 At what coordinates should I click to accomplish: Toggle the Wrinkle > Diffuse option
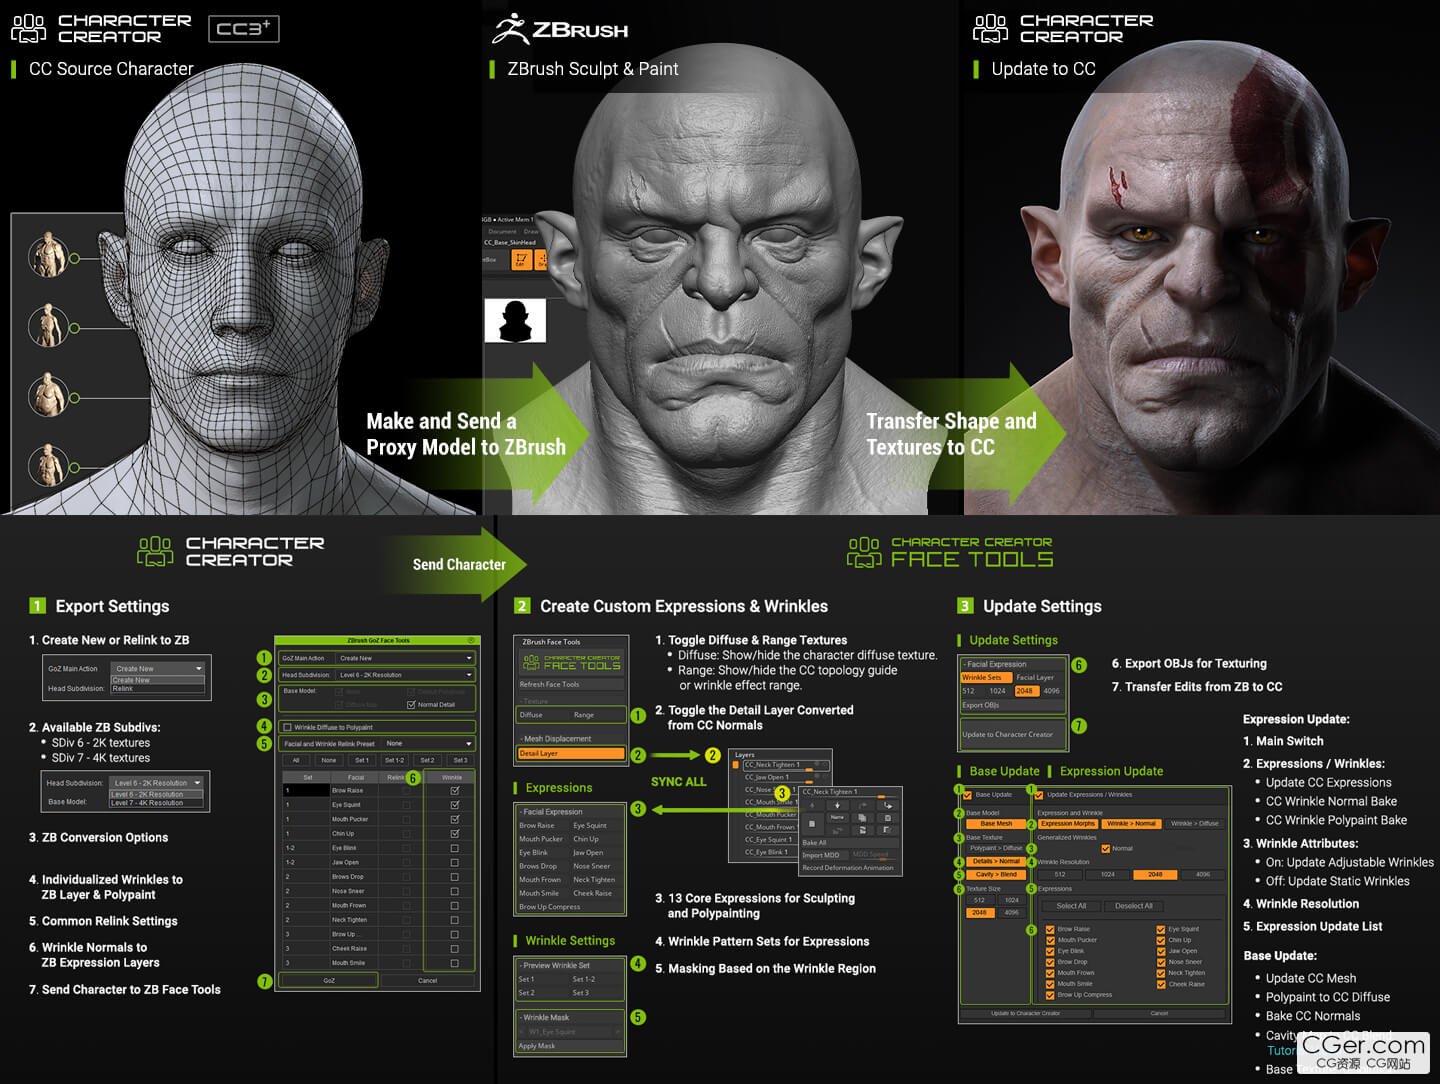[x=1195, y=823]
